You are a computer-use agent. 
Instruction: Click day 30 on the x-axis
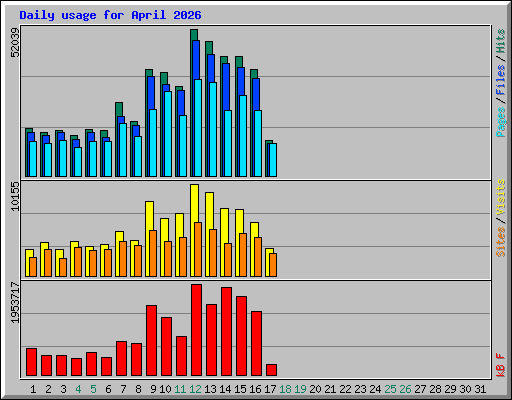click(465, 389)
